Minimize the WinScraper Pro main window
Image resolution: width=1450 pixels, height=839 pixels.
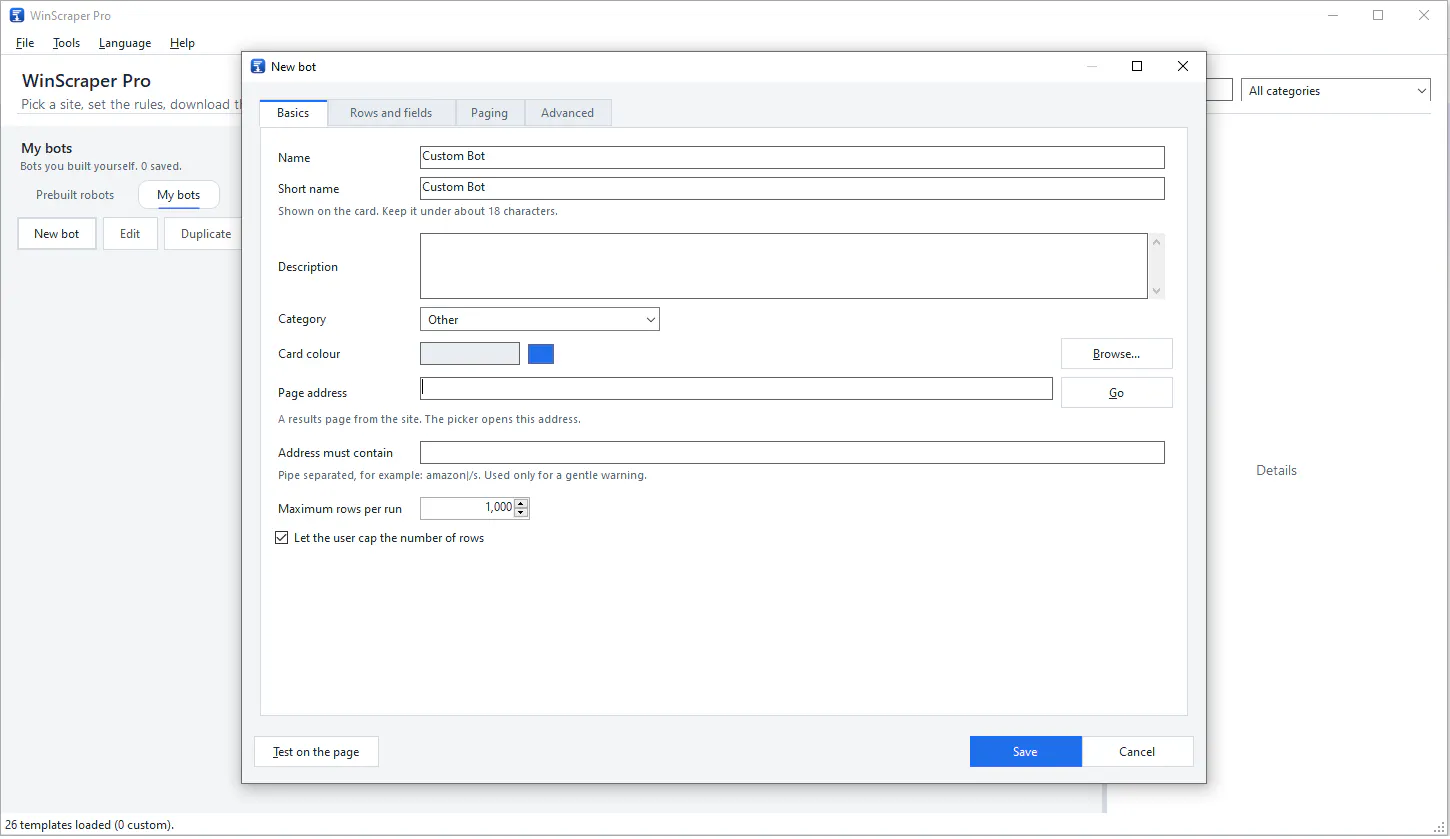(x=1333, y=15)
